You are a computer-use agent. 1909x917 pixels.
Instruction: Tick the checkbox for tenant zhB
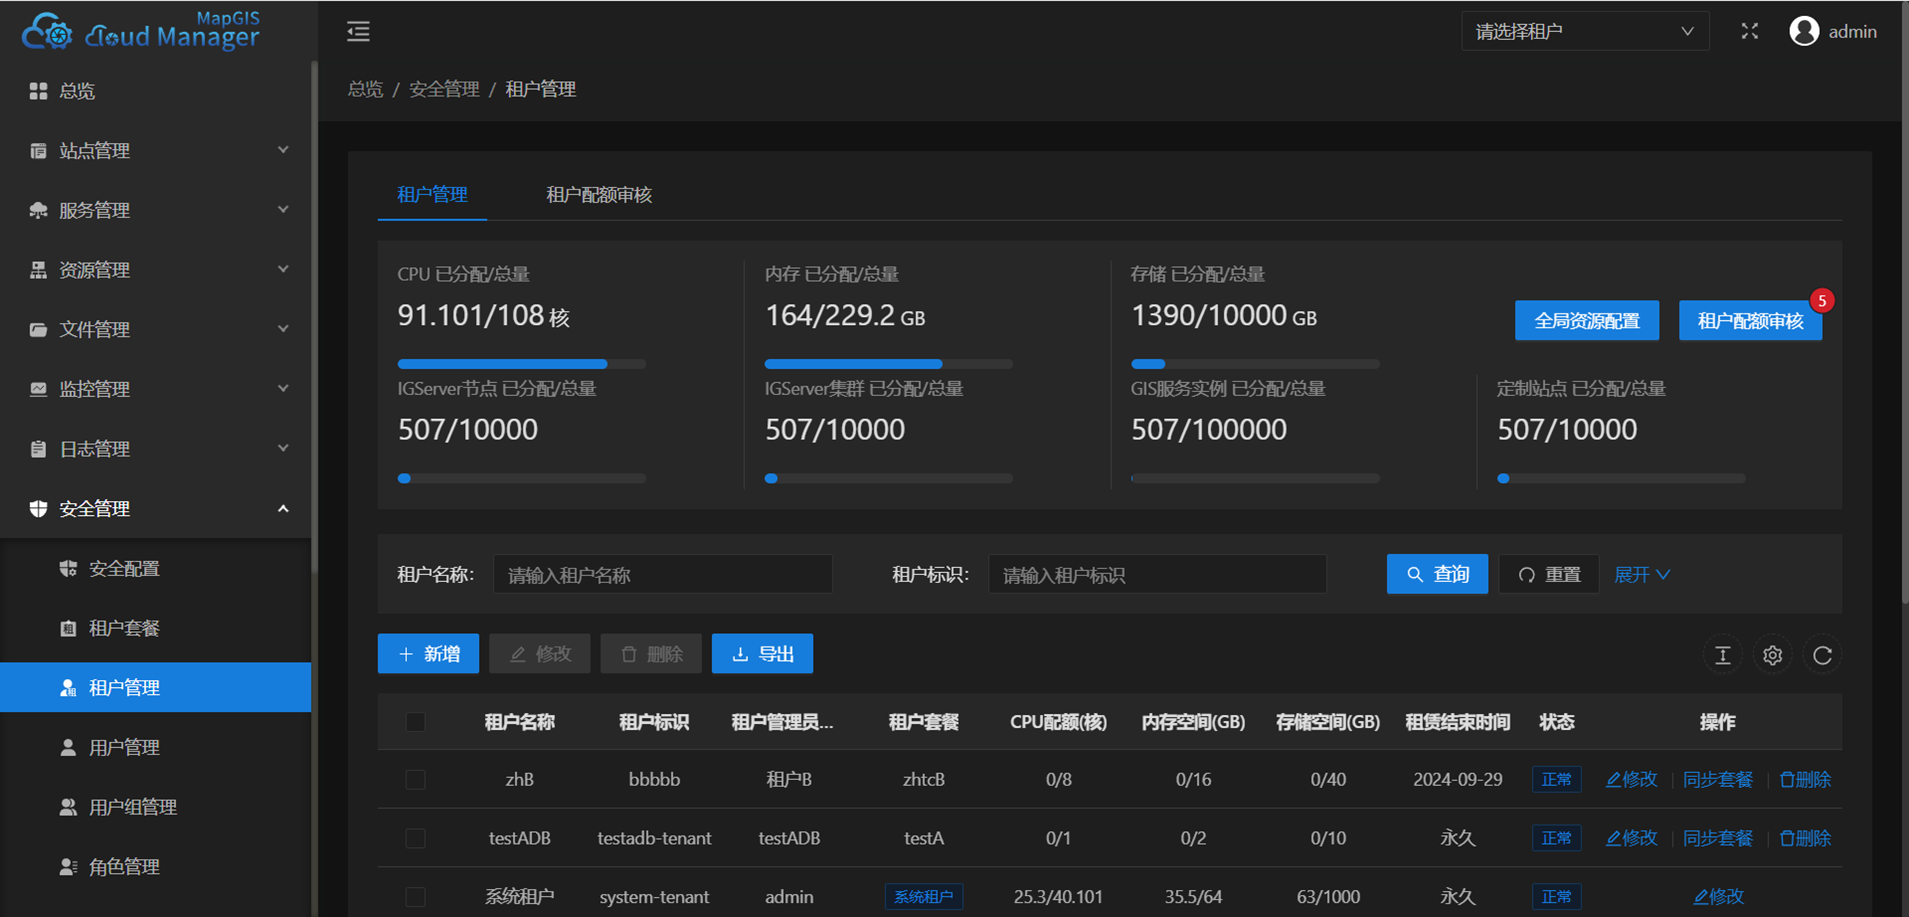pos(415,779)
